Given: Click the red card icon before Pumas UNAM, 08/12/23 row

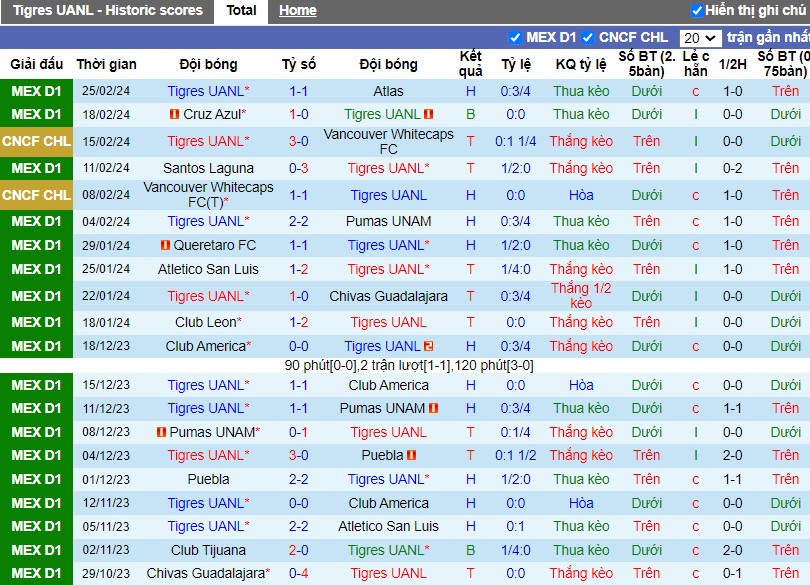Looking at the screenshot, I should pyautogui.click(x=161, y=432).
